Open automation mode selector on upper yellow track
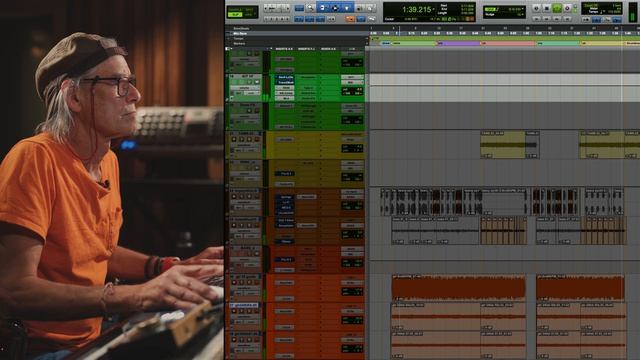This screenshot has height=360, width=640. 251,150
